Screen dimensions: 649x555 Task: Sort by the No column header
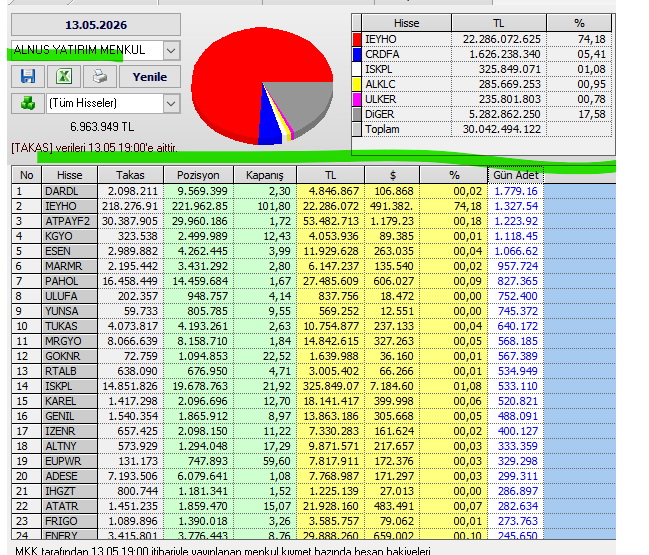(26, 175)
